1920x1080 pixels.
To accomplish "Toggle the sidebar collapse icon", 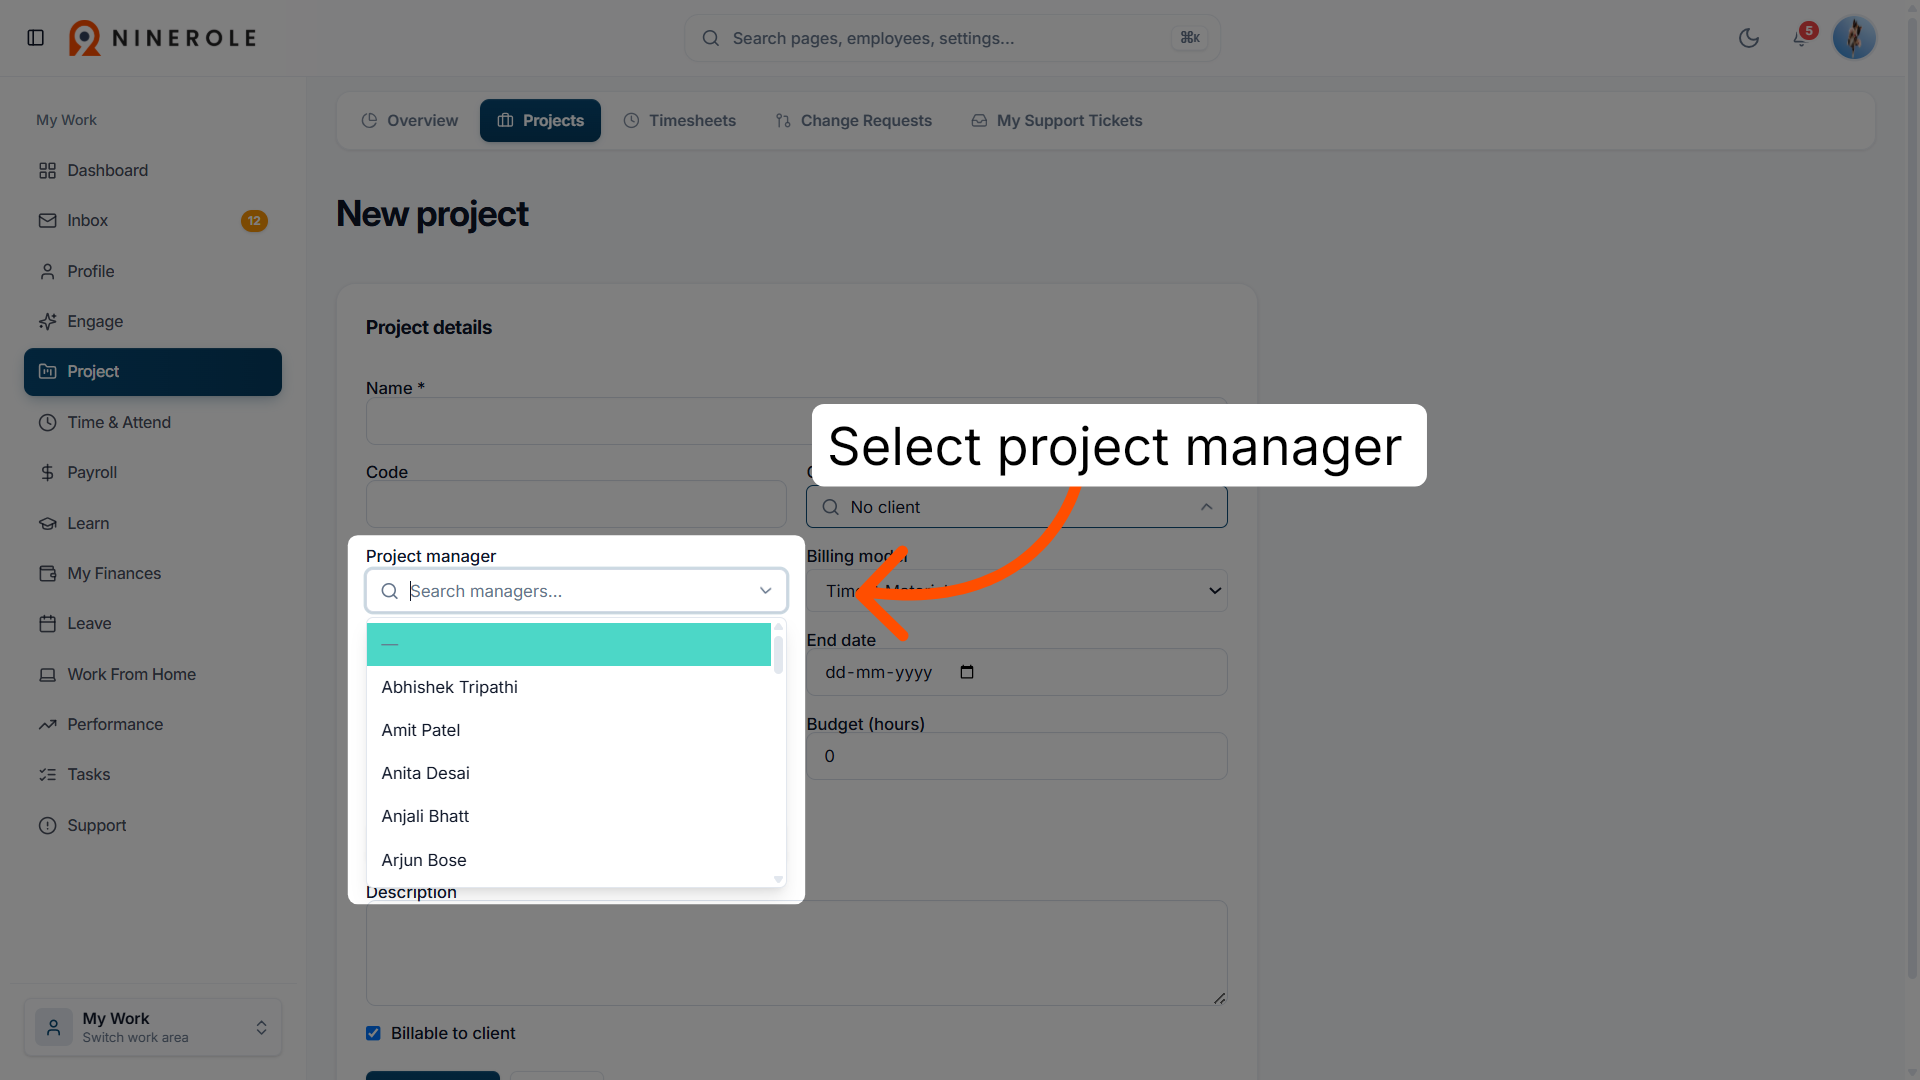I will pyautogui.click(x=36, y=38).
